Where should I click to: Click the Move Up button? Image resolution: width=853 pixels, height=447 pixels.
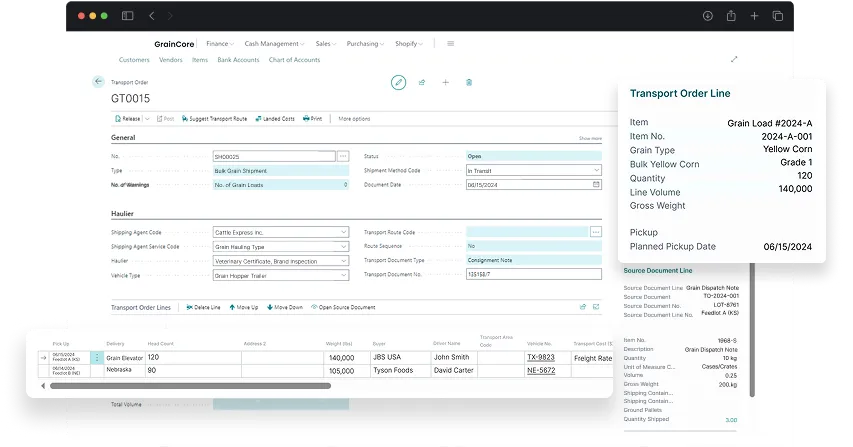tap(244, 307)
